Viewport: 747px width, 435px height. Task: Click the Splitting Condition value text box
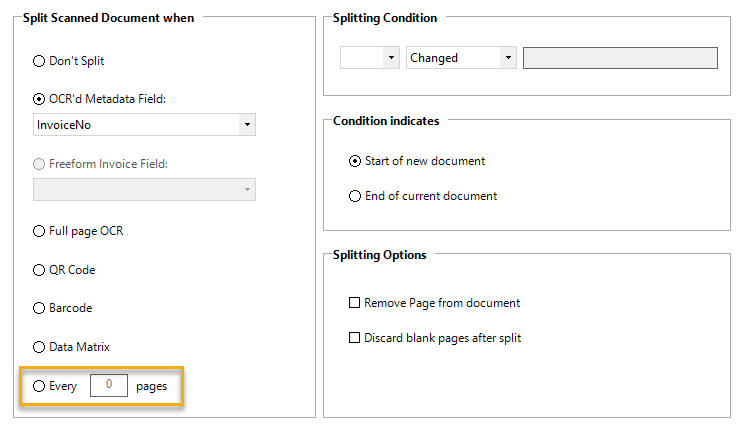coord(620,58)
